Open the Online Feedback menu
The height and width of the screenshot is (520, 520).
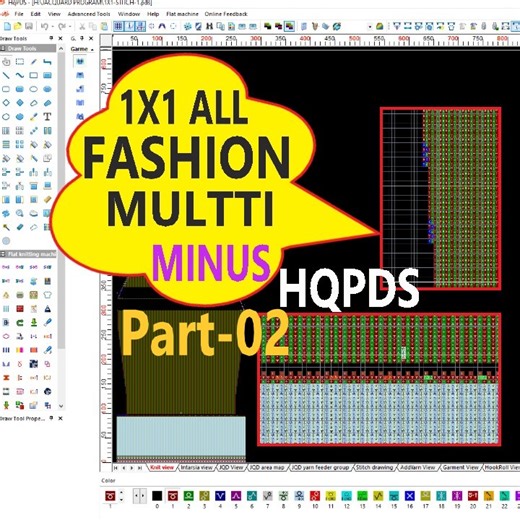pos(226,14)
